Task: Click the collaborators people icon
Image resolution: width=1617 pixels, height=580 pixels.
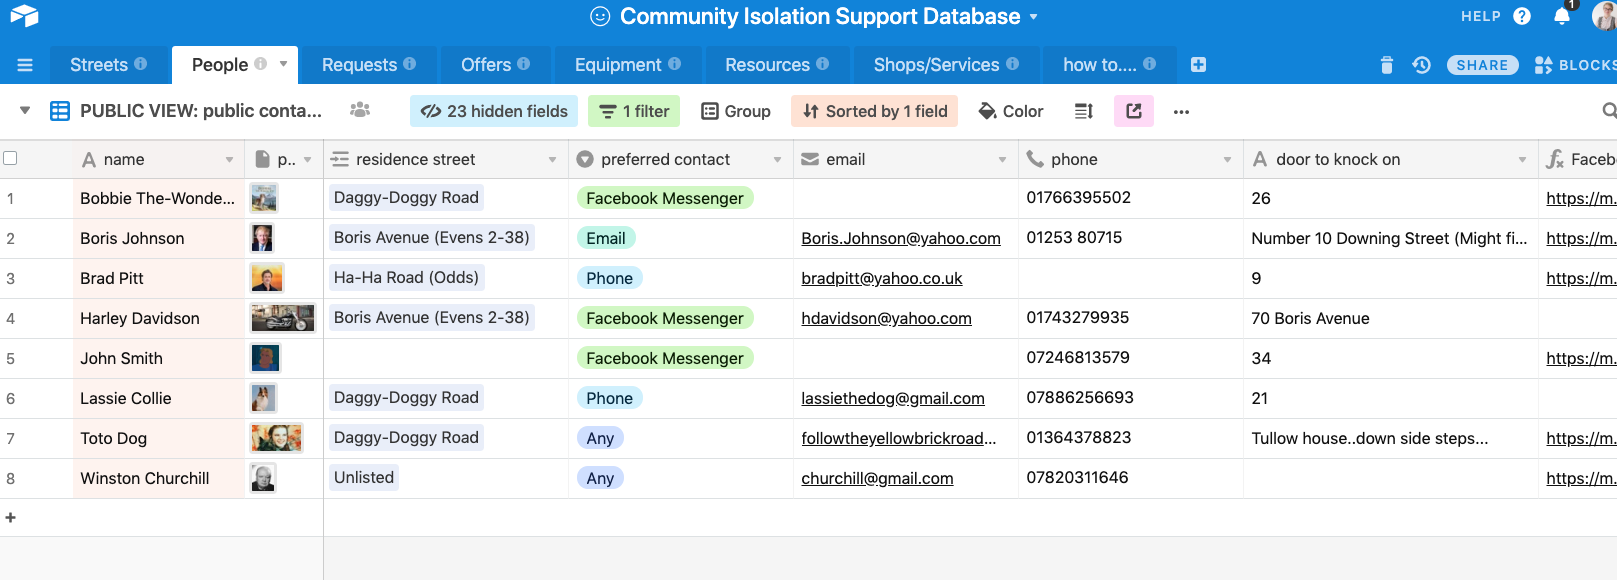Action: tap(360, 110)
